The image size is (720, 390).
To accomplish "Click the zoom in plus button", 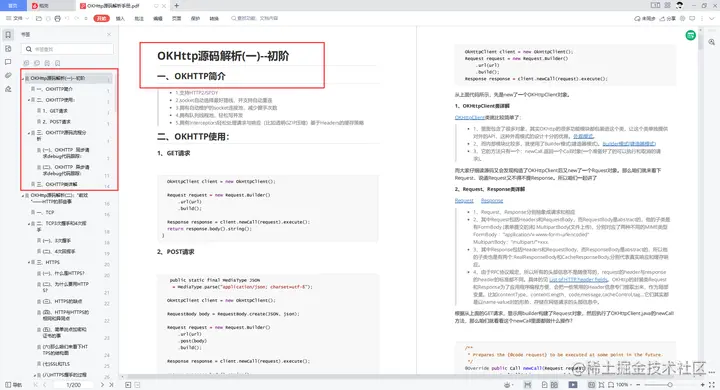I will coord(703,384).
